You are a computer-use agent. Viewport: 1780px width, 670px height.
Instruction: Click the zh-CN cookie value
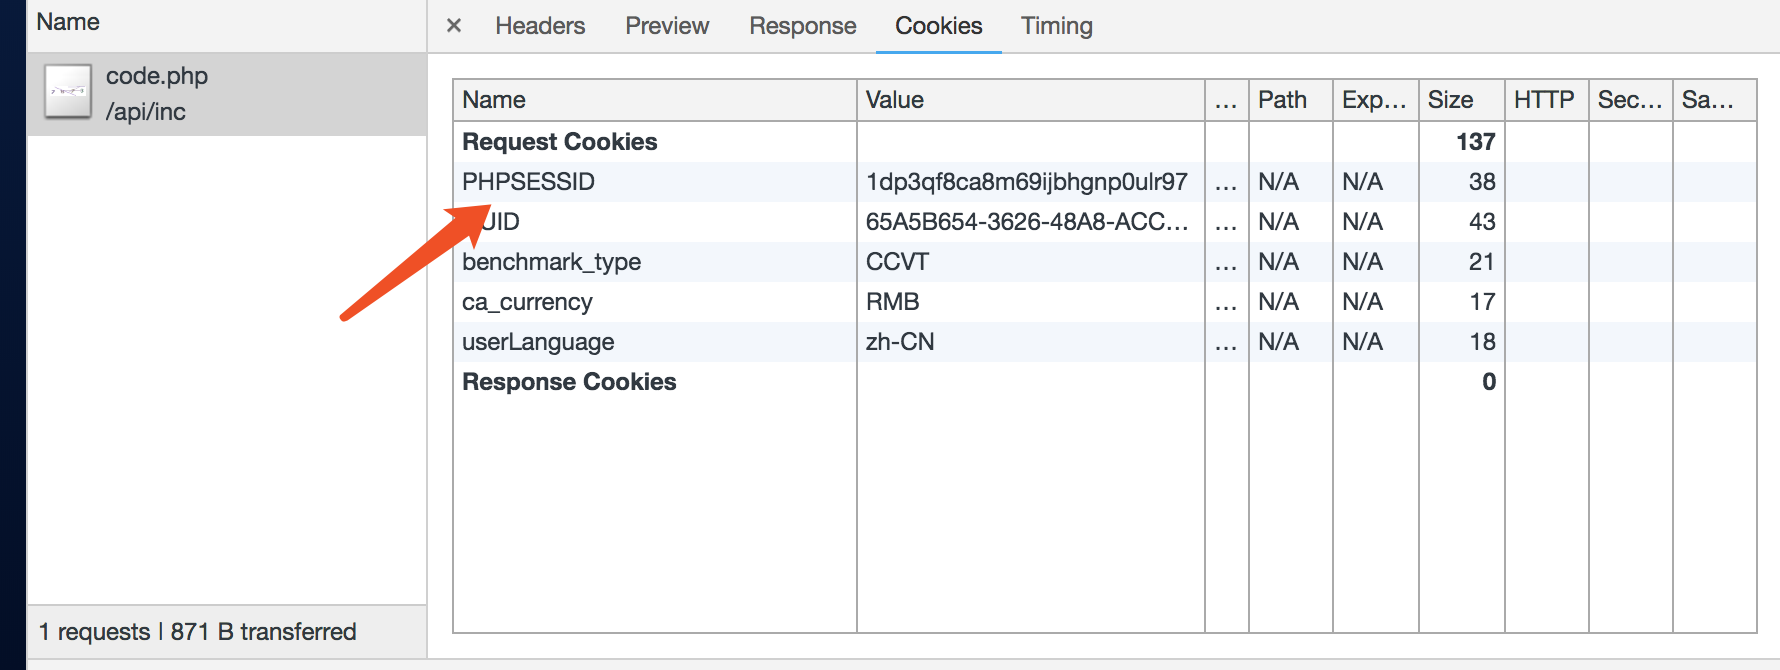point(900,342)
